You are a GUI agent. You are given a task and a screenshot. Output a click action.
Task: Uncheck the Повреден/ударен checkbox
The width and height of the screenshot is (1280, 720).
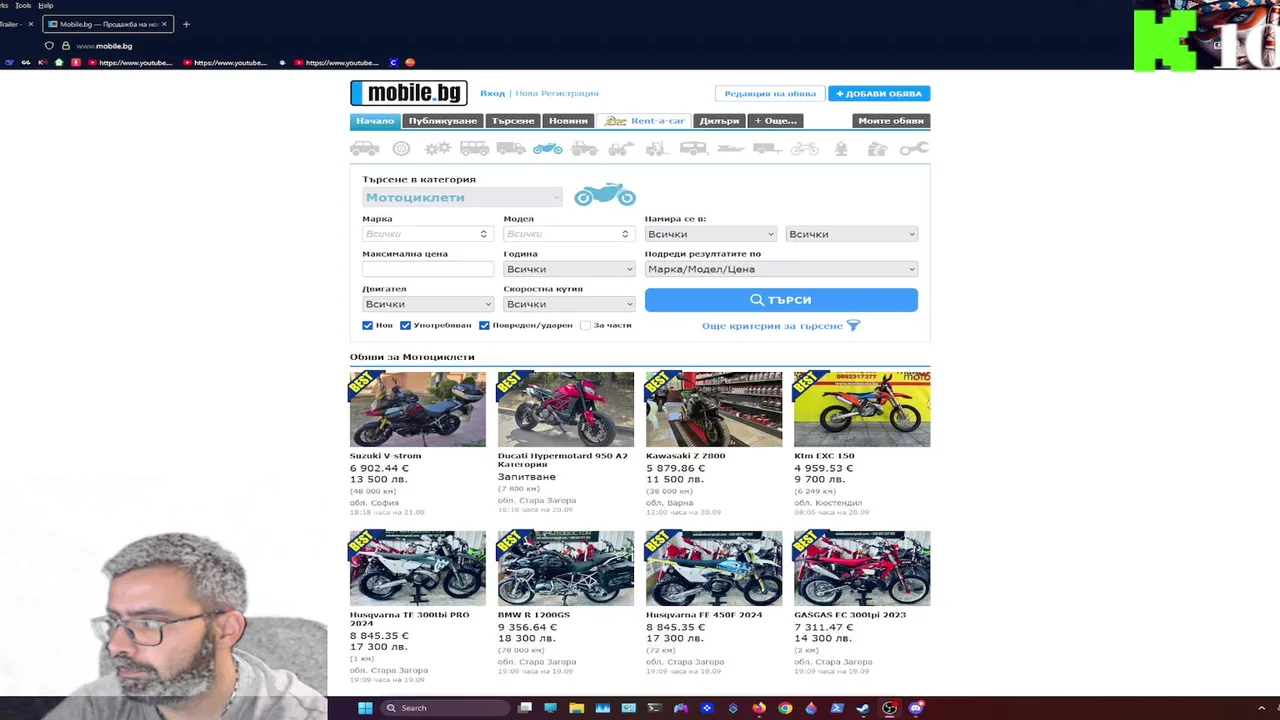484,325
